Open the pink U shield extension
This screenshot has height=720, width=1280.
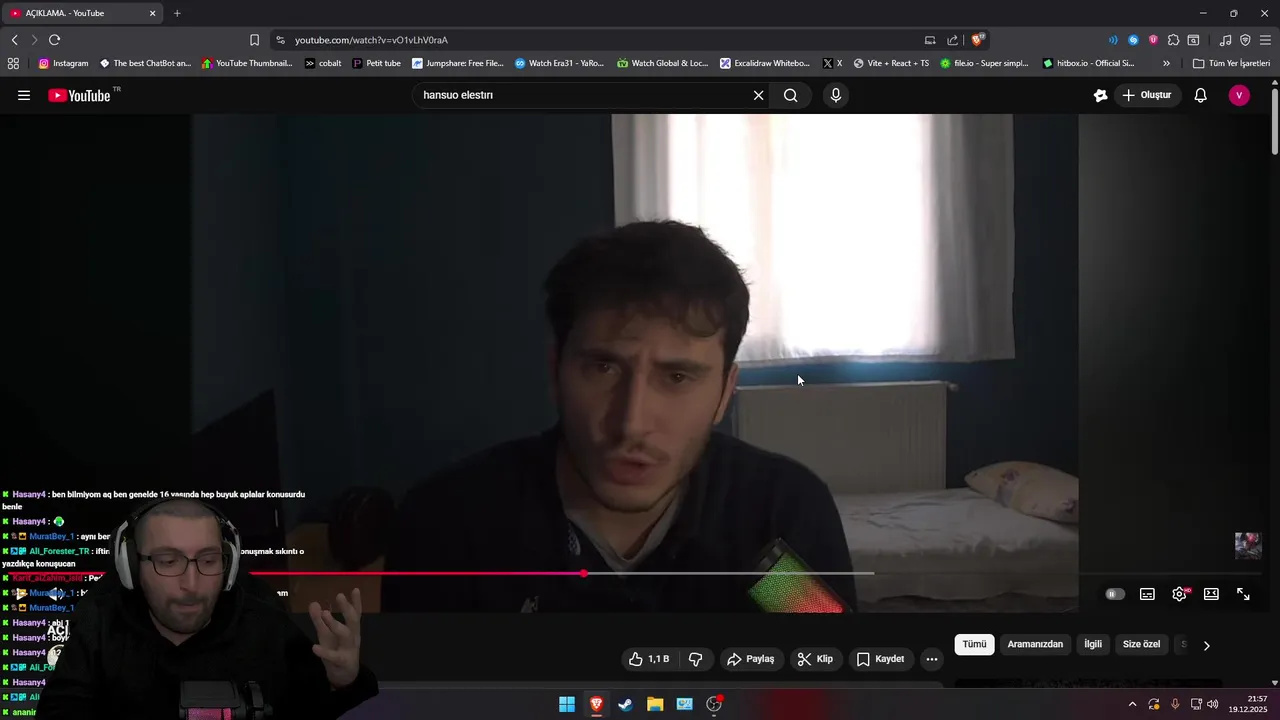pyautogui.click(x=1153, y=40)
